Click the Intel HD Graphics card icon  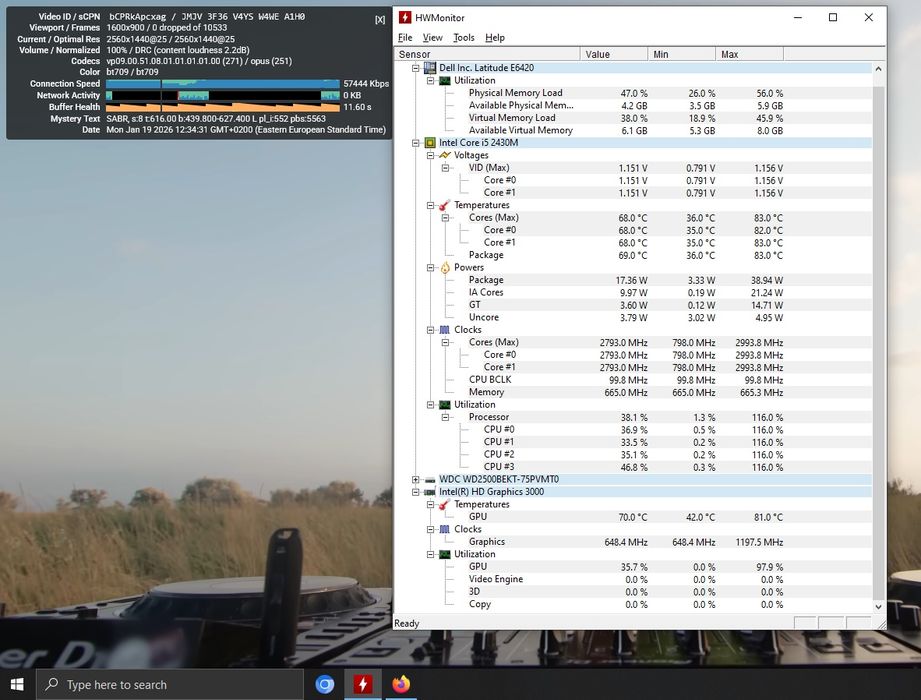[x=430, y=492]
